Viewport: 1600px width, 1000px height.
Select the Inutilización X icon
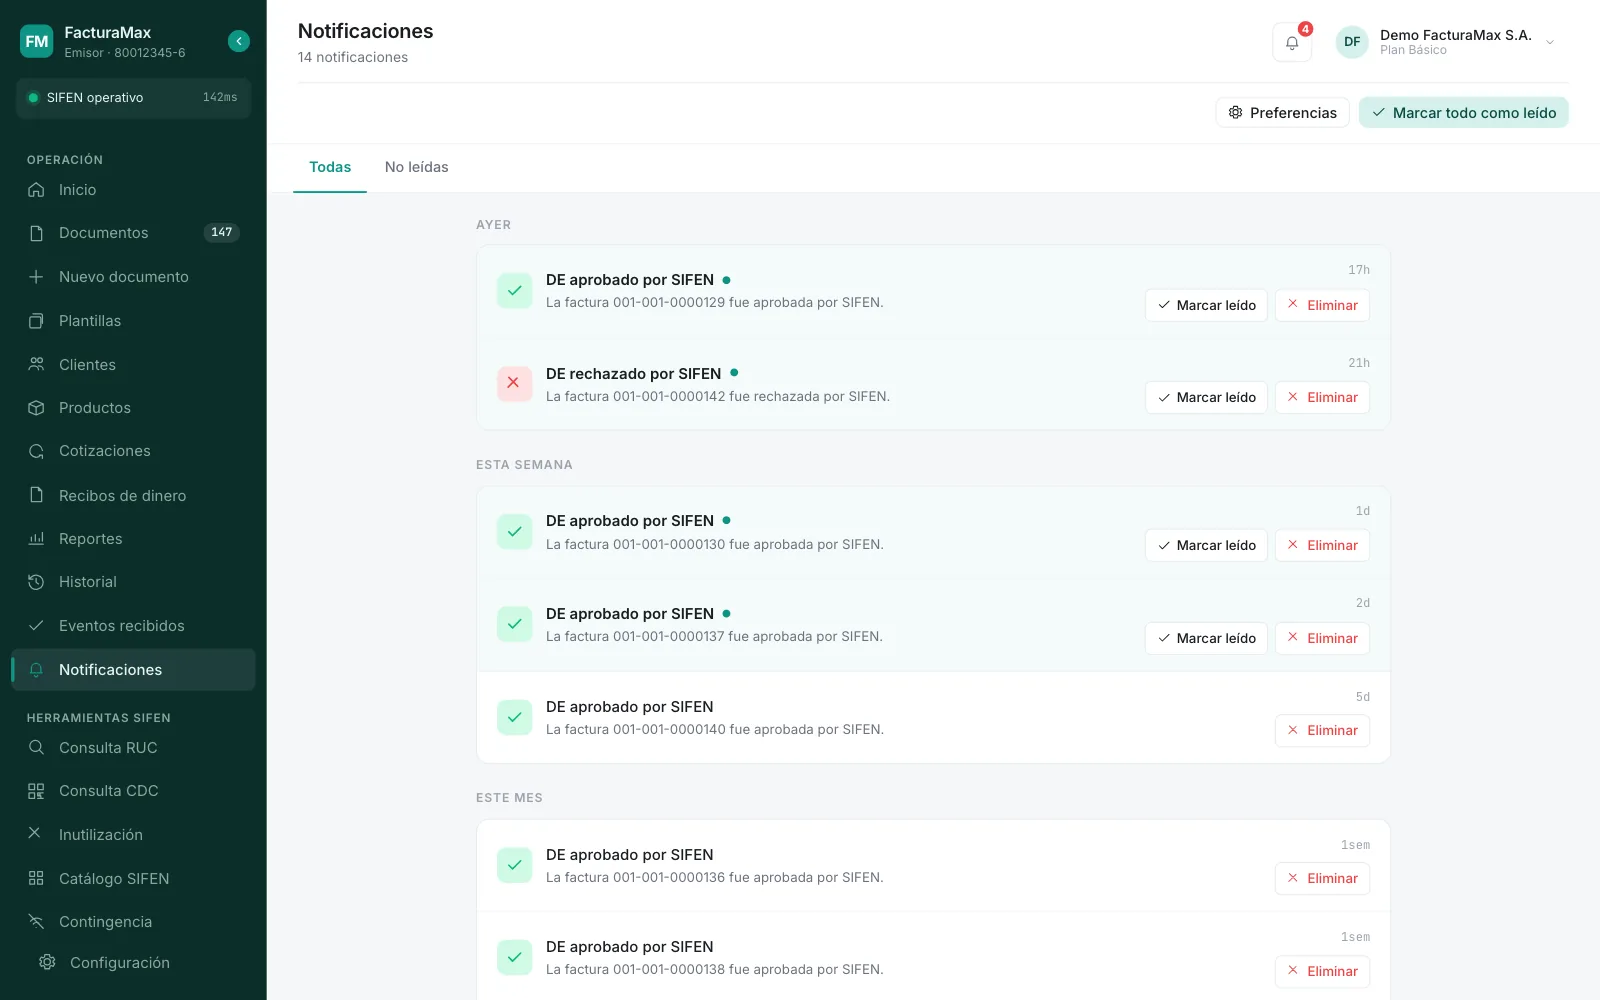pyautogui.click(x=34, y=833)
